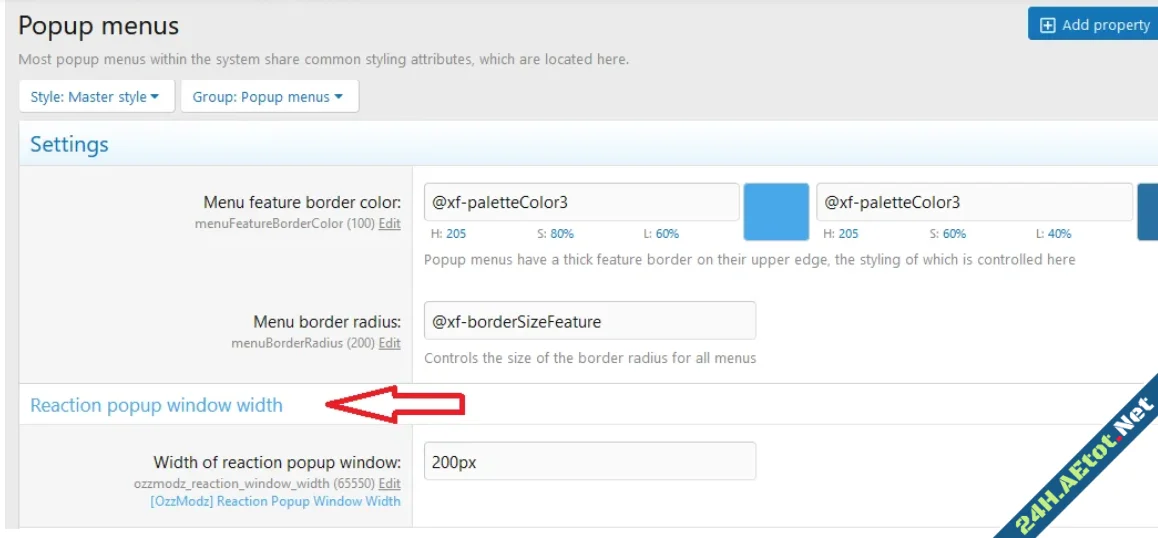
Task: Click the darker blue swatch at right edge
Action: pos(1147,212)
